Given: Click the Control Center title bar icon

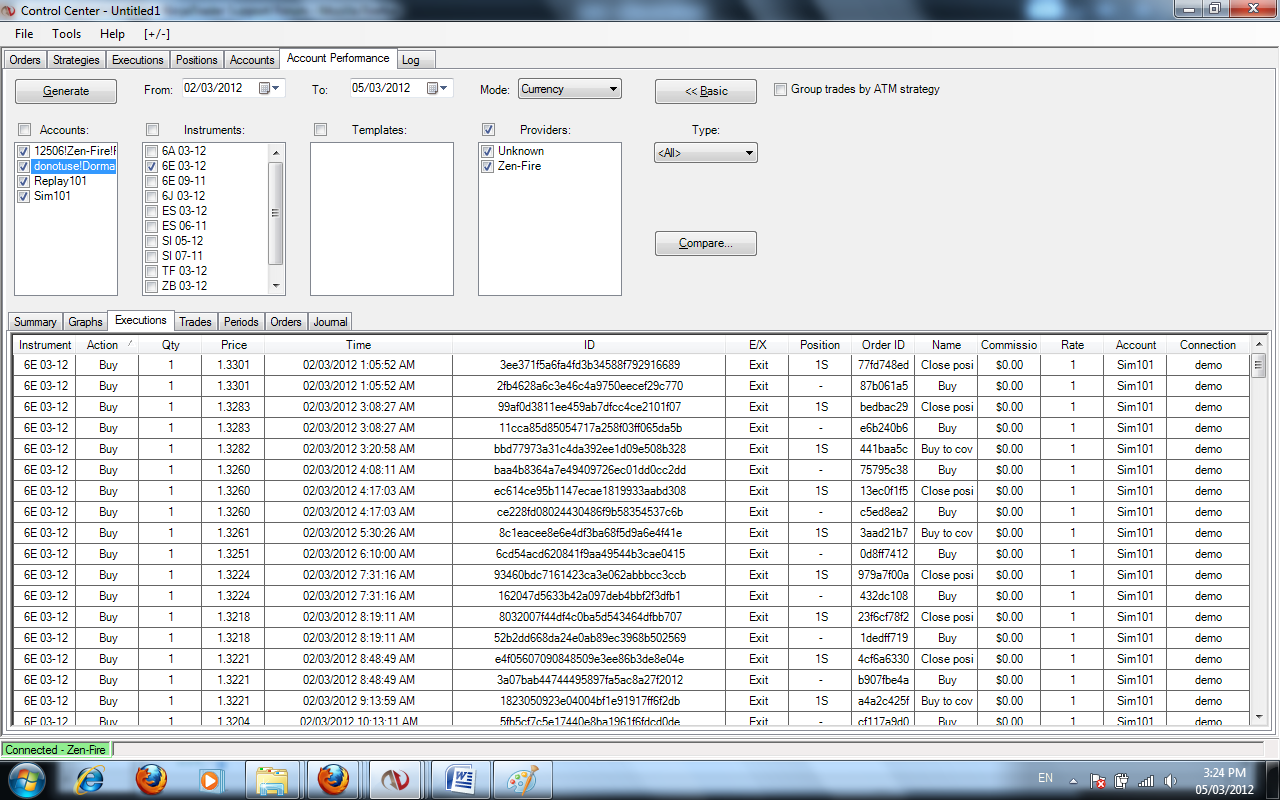Looking at the screenshot, I should click(10, 9).
